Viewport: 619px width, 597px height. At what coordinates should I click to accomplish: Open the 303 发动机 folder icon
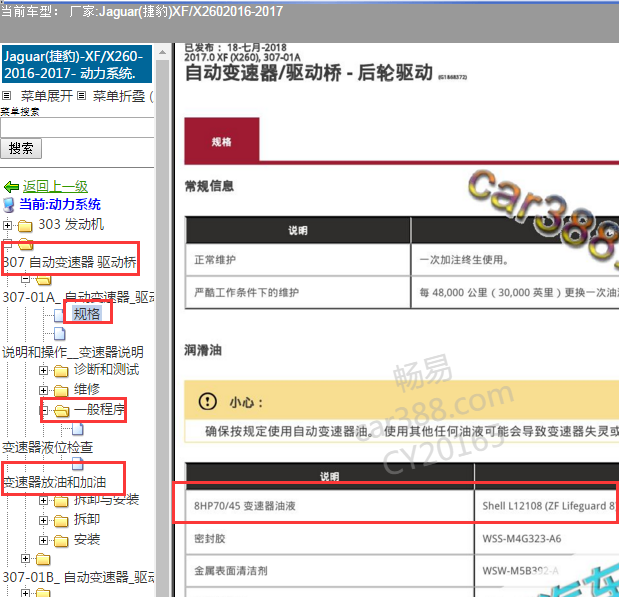coord(25,226)
